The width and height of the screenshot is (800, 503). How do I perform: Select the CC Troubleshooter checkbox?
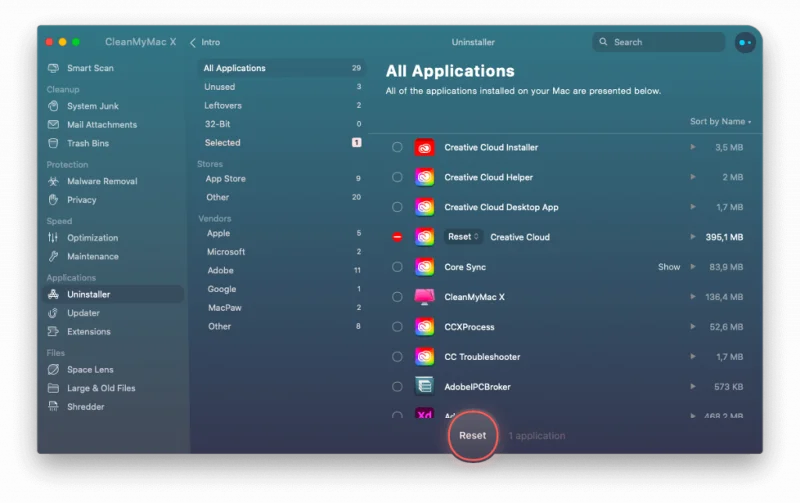coord(397,357)
